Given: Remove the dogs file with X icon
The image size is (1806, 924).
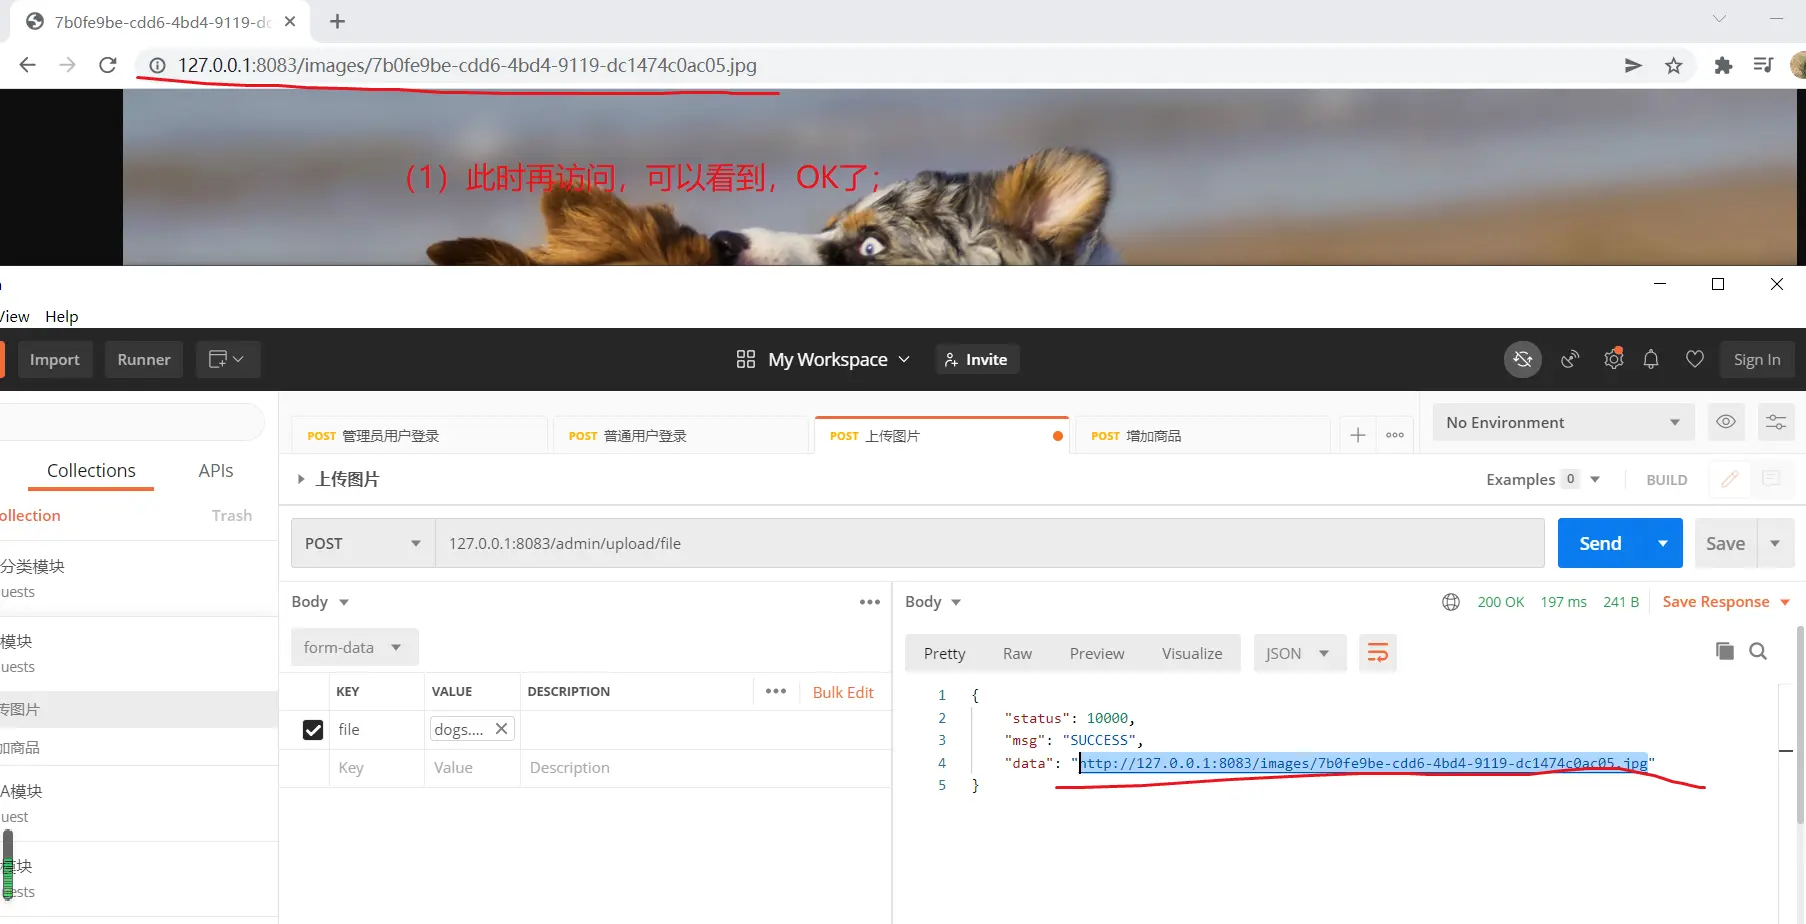Looking at the screenshot, I should (501, 729).
